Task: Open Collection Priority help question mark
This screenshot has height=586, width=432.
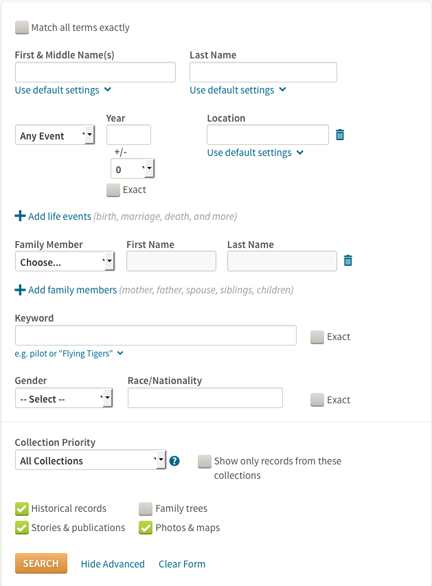Action: (175, 461)
